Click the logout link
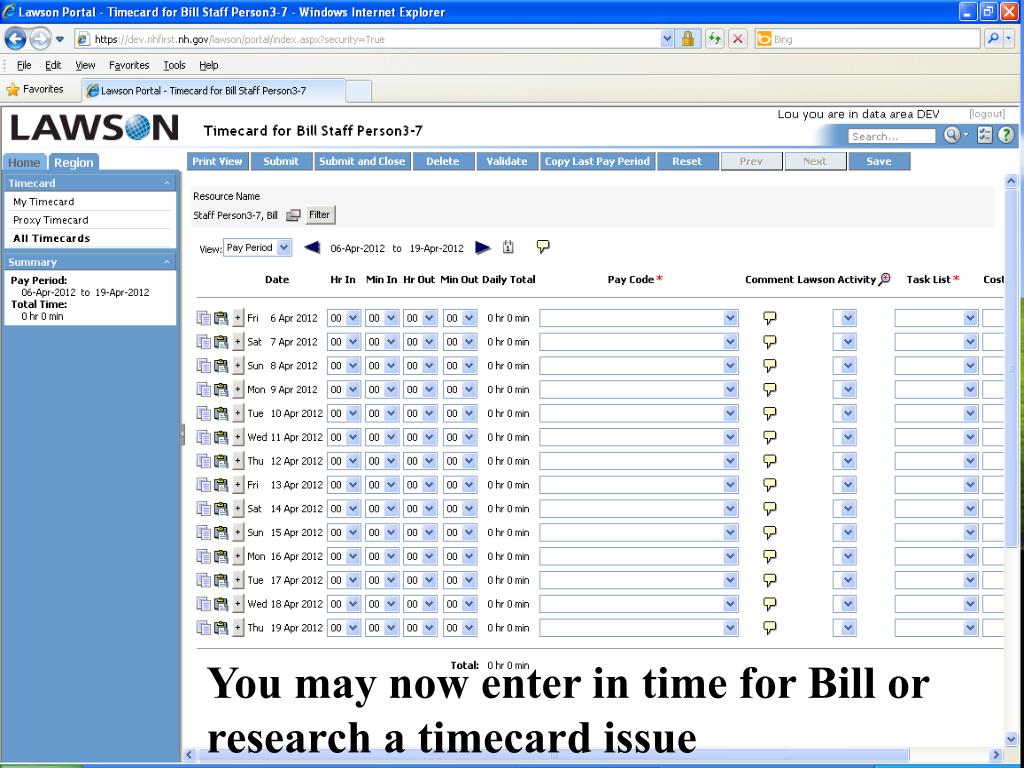Screen dimensions: 1024x768 987,114
